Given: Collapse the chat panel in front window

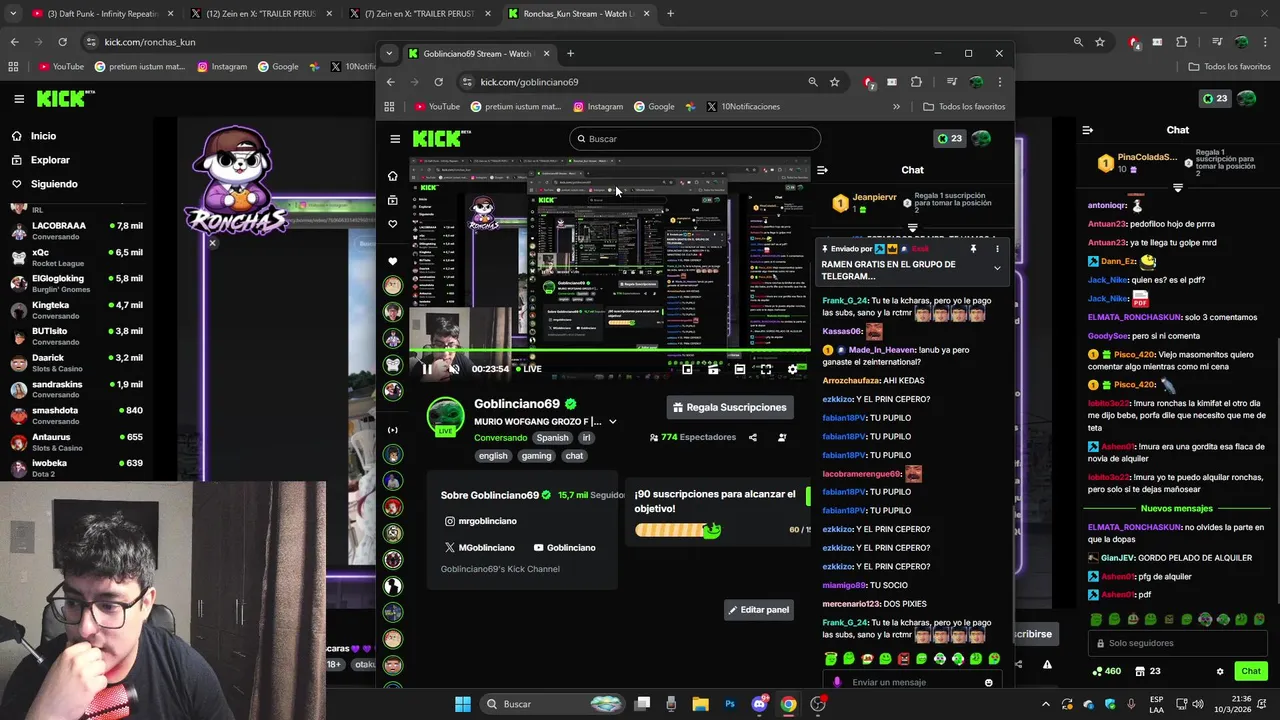Looking at the screenshot, I should (822, 170).
